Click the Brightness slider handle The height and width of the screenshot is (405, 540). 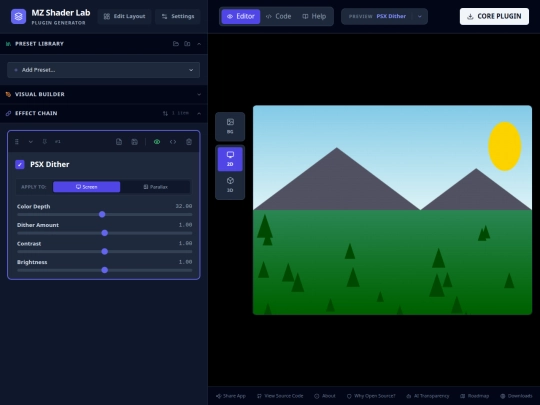point(105,270)
